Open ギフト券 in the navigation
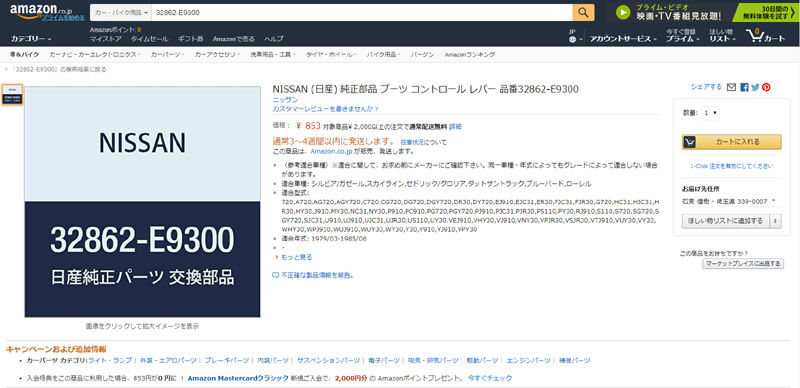 coord(190,39)
